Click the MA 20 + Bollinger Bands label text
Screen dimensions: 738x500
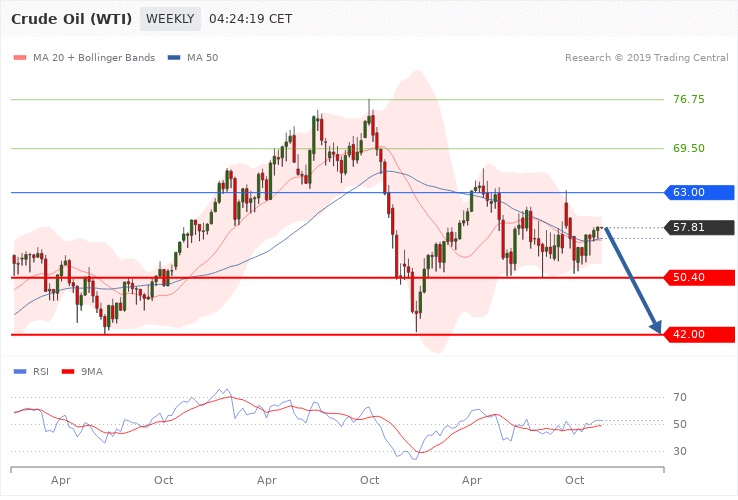[95, 58]
